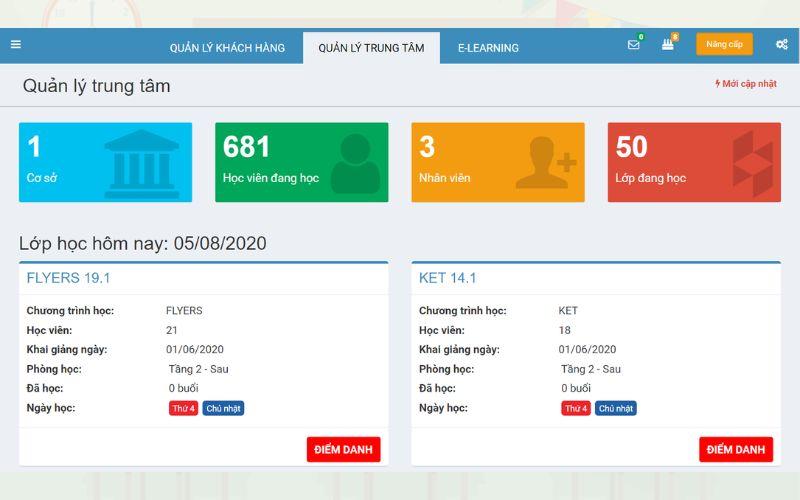Click the student icon on Học viên card
This screenshot has width=800, height=500.
coord(355,163)
